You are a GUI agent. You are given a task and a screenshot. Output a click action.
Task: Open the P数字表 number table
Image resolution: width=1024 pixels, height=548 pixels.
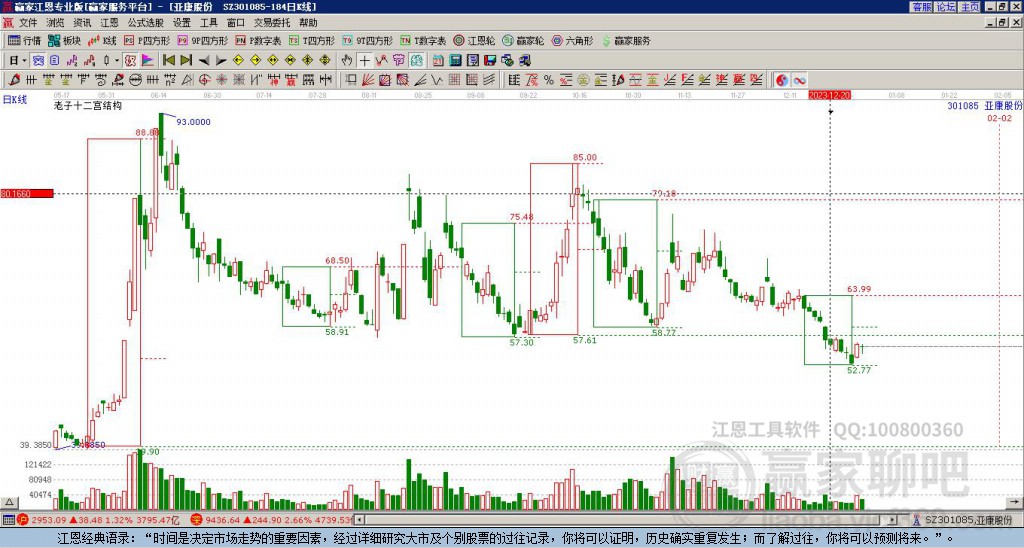point(258,40)
